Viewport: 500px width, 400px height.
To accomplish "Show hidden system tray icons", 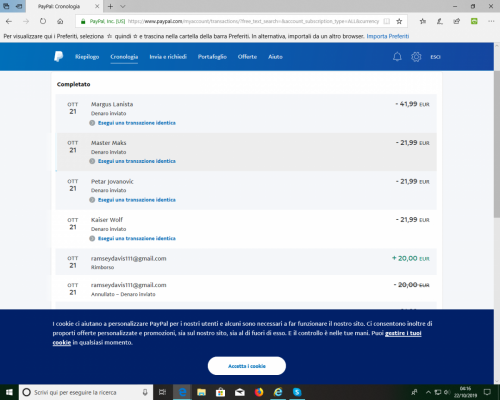I will coord(428,392).
